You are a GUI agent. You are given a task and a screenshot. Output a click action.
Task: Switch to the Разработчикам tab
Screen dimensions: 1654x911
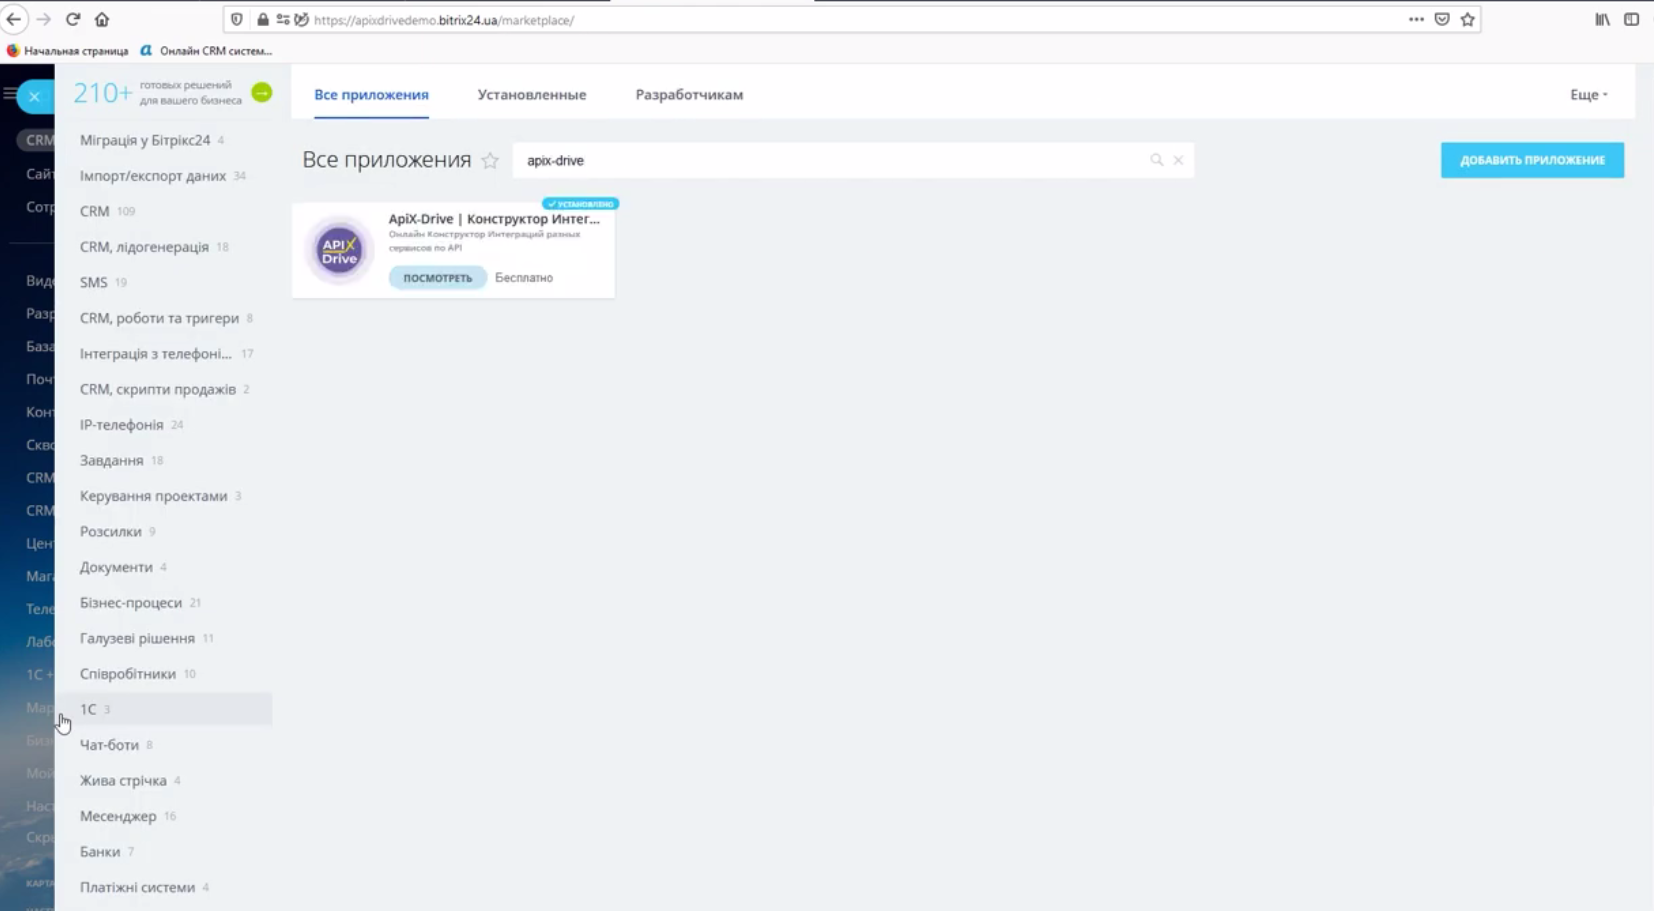tap(689, 94)
